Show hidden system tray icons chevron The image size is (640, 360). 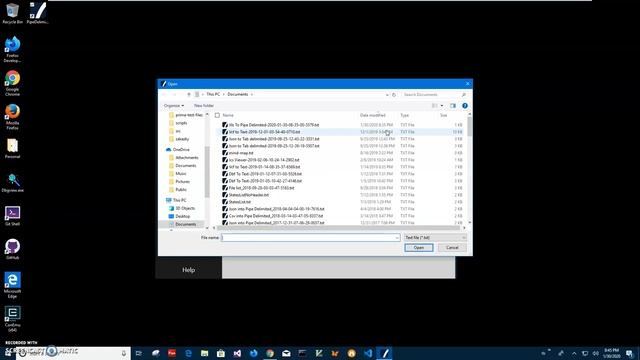point(574,353)
